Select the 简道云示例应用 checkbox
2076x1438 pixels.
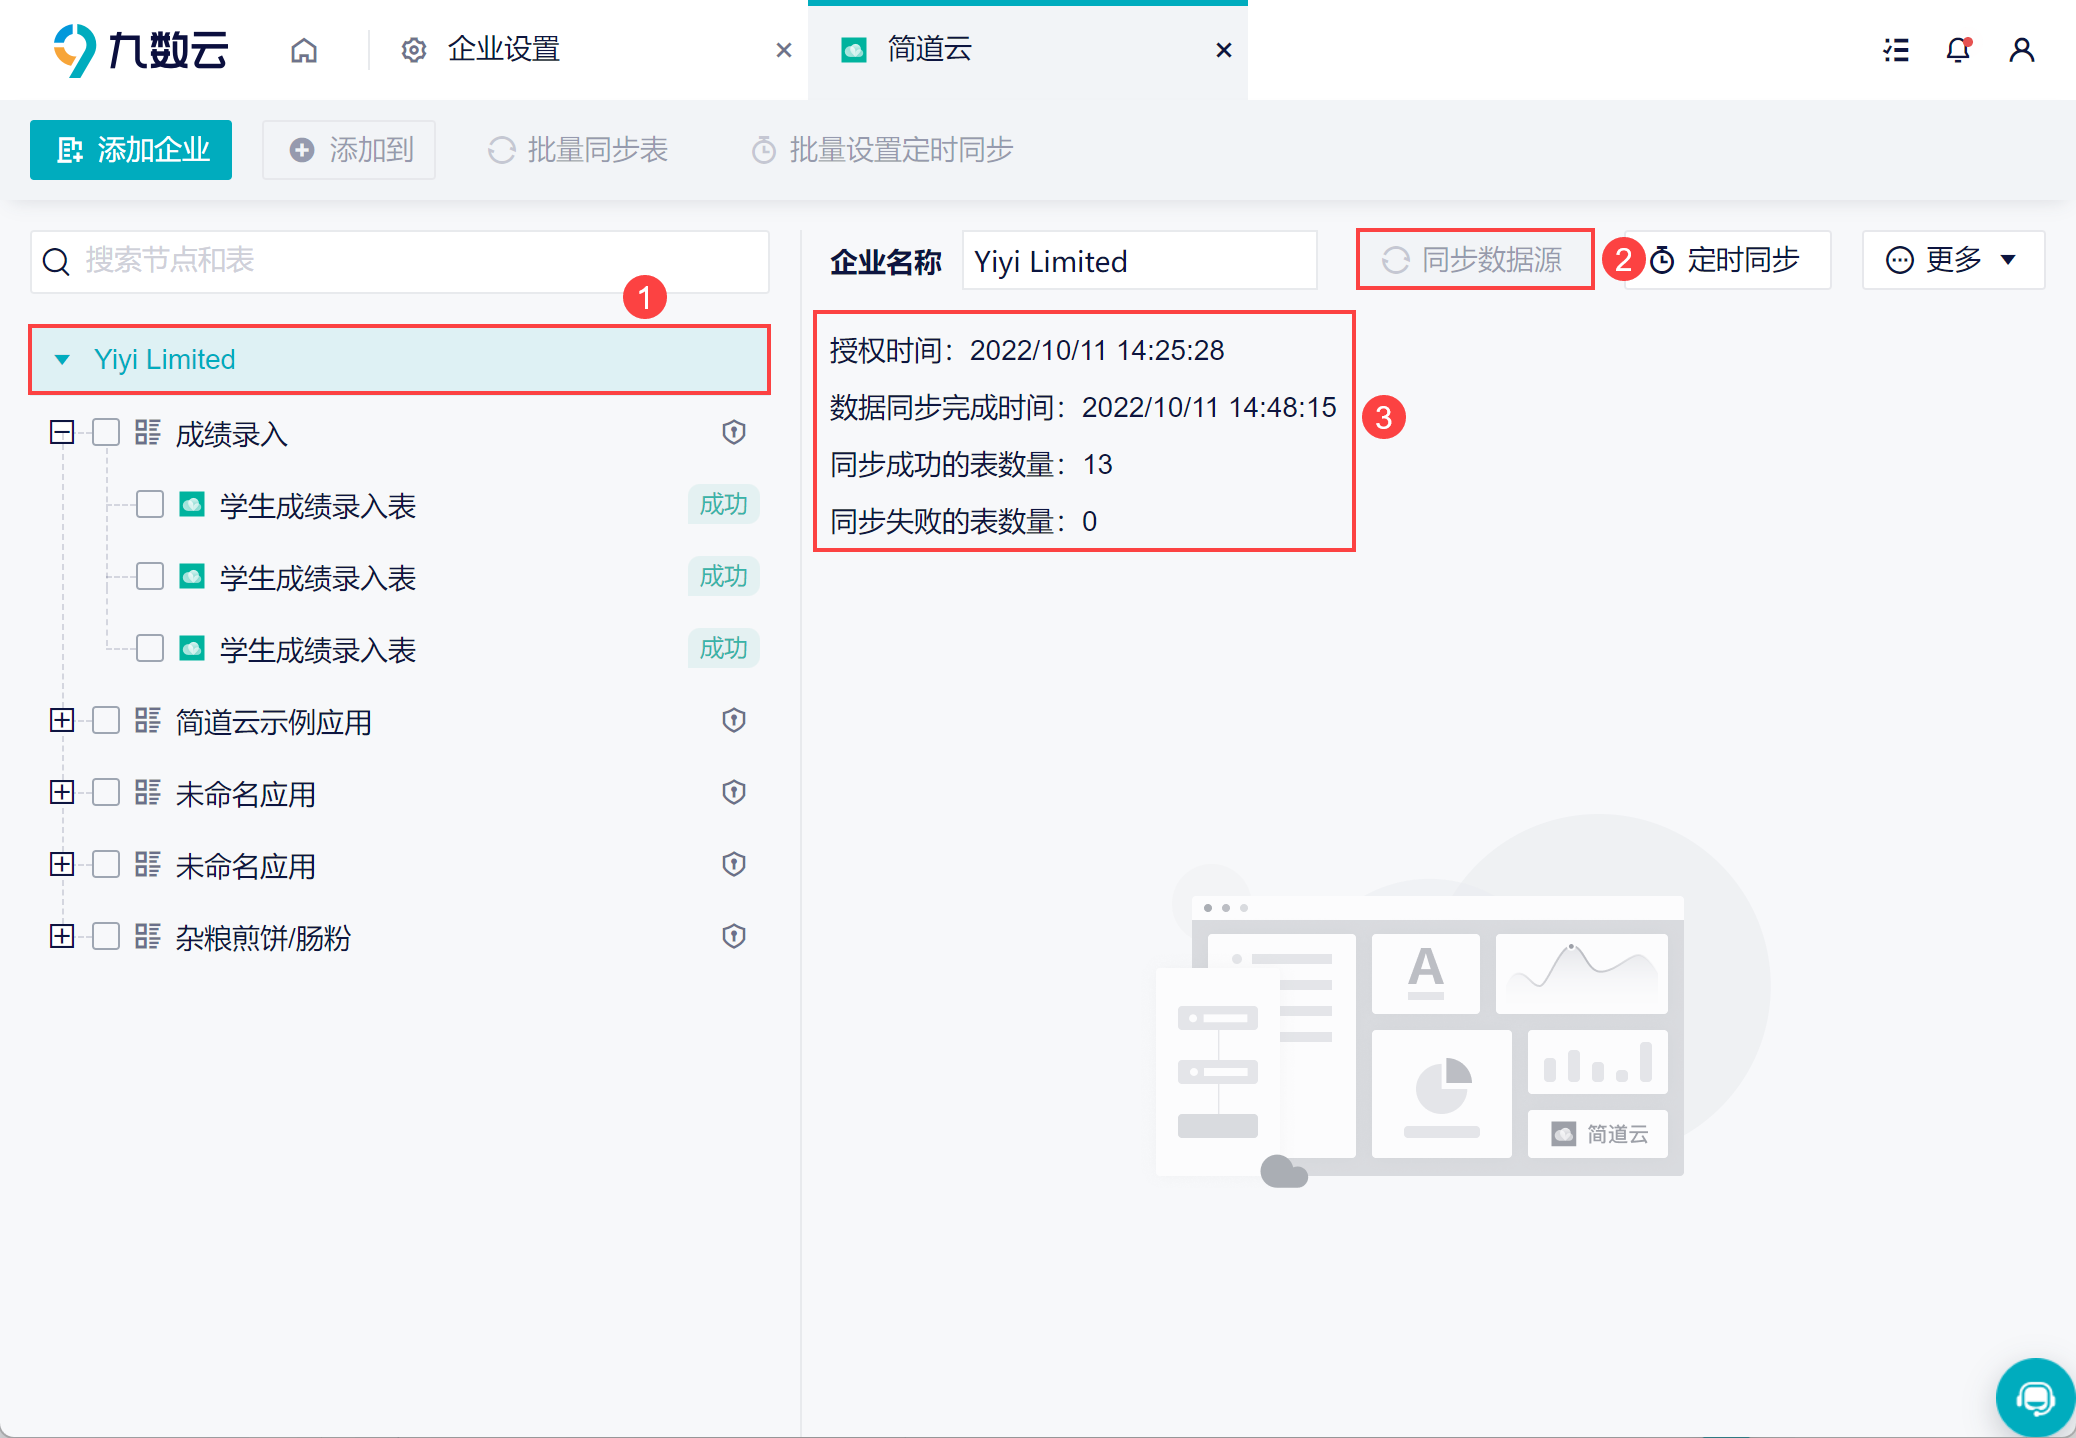pyautogui.click(x=106, y=720)
